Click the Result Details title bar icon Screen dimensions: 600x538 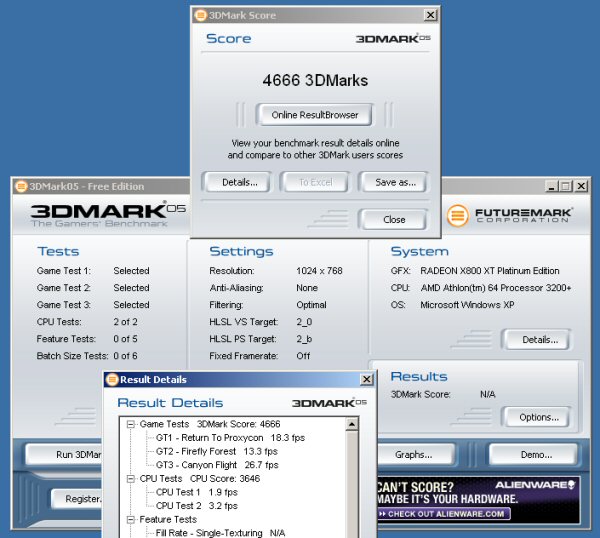click(112, 380)
